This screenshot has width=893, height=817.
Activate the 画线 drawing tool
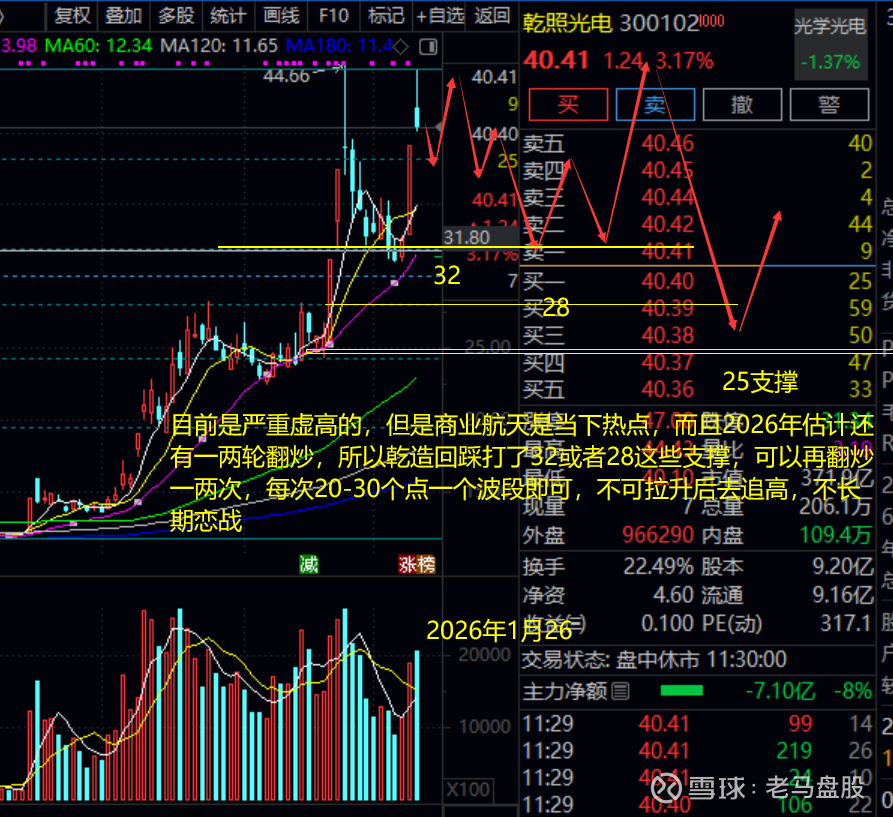click(x=281, y=15)
